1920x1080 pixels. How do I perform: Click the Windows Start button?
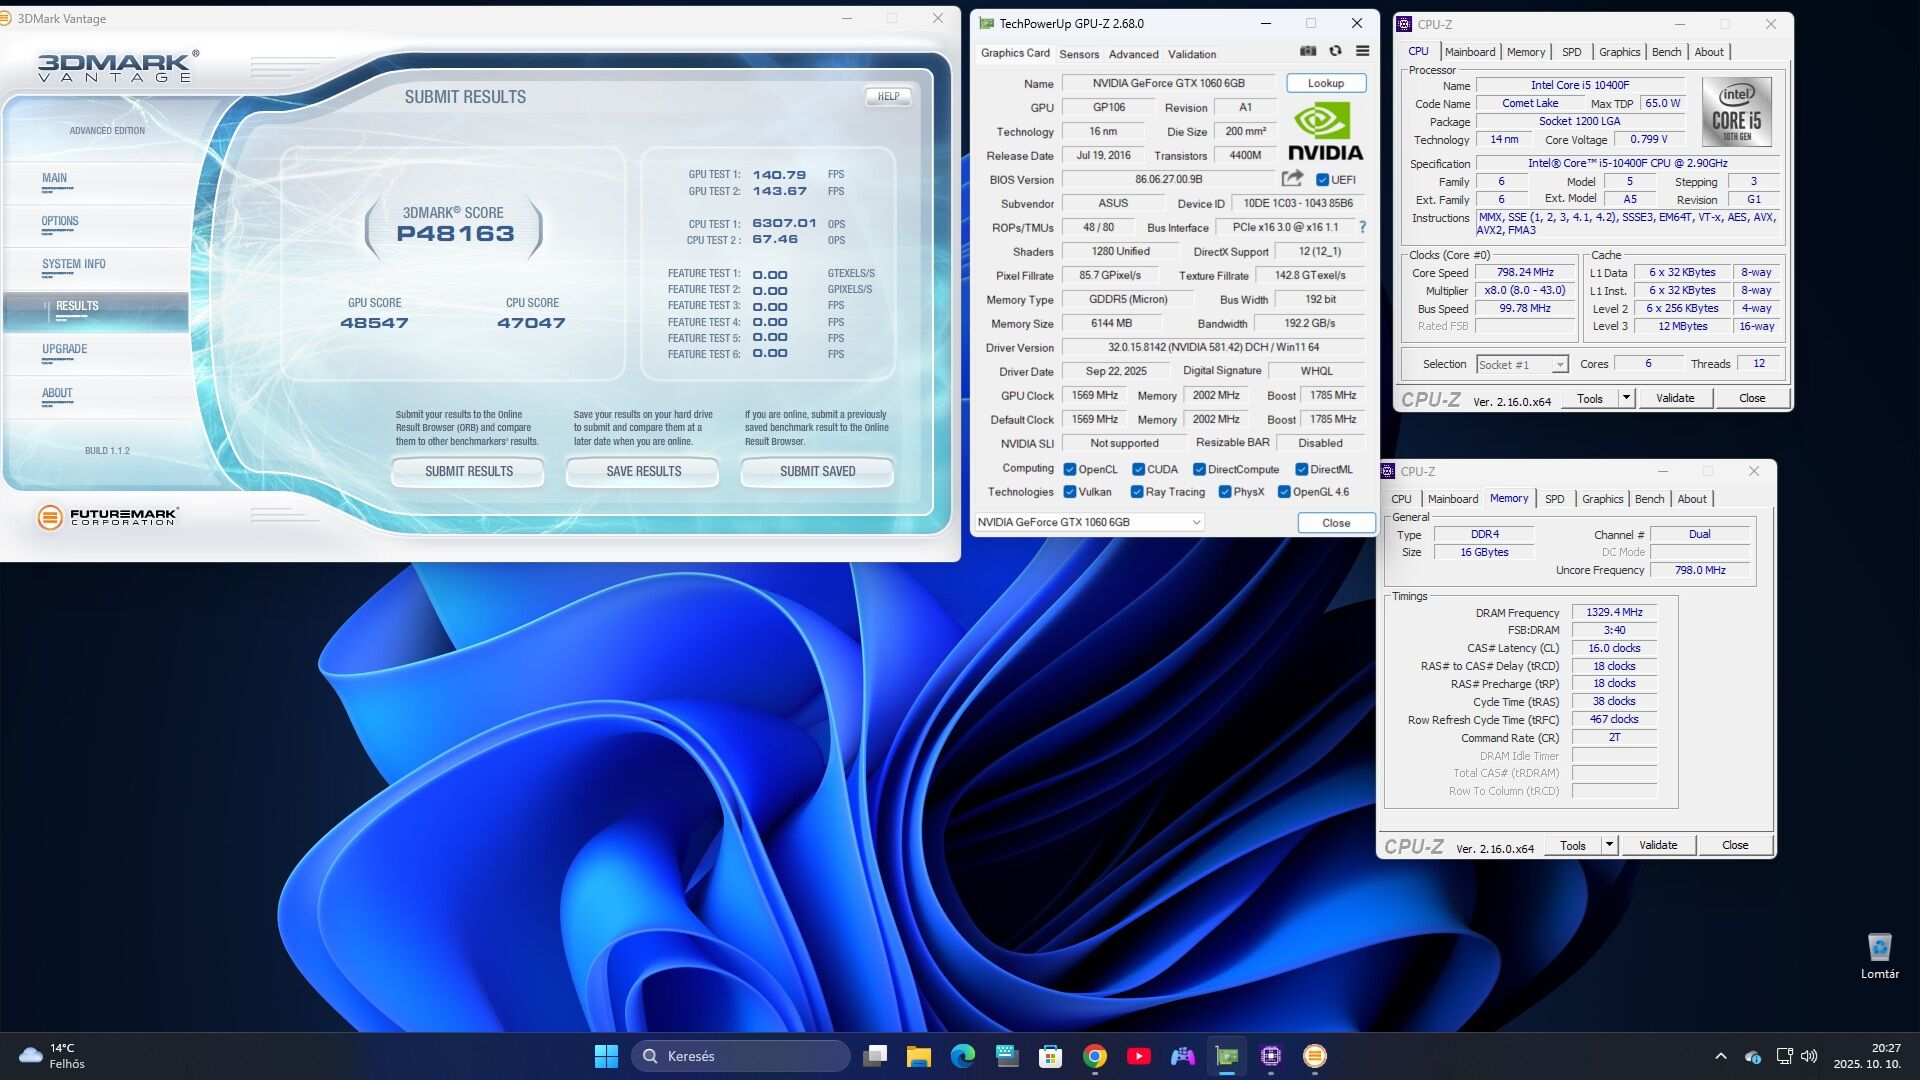click(x=606, y=1056)
